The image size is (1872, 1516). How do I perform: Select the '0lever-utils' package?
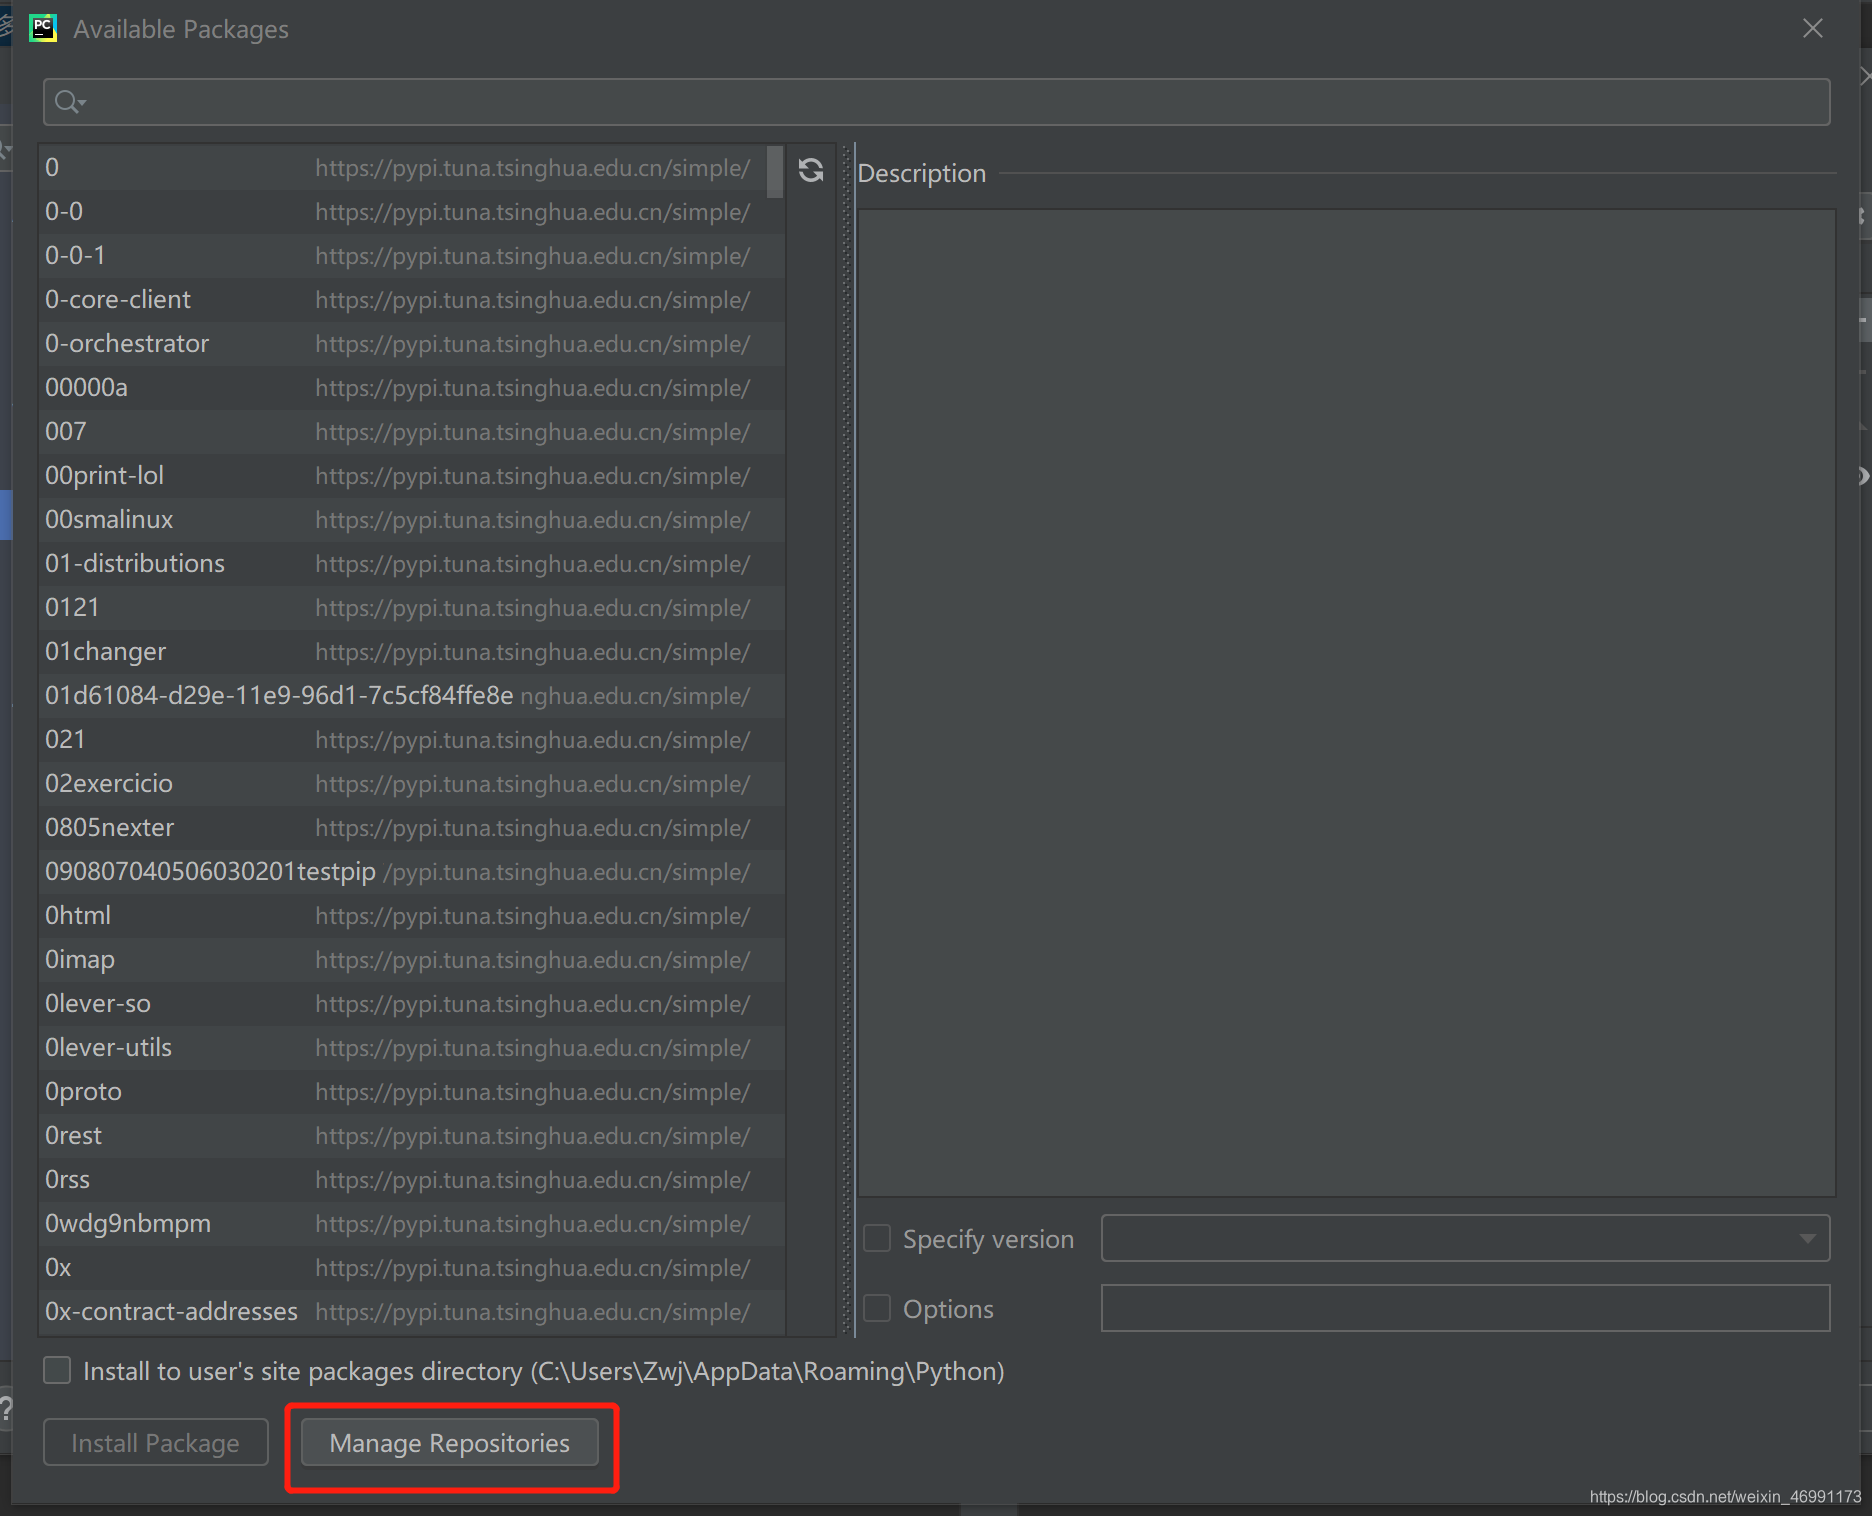[412, 1048]
